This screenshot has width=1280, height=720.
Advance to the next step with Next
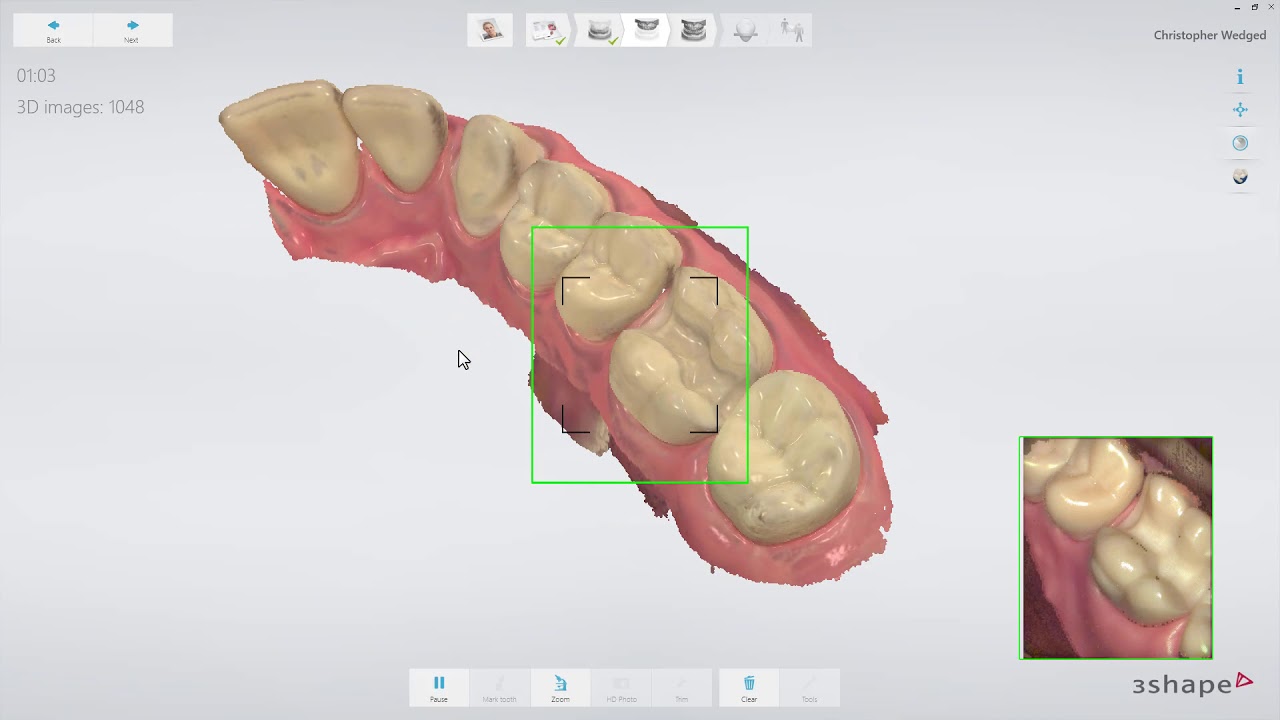click(131, 30)
